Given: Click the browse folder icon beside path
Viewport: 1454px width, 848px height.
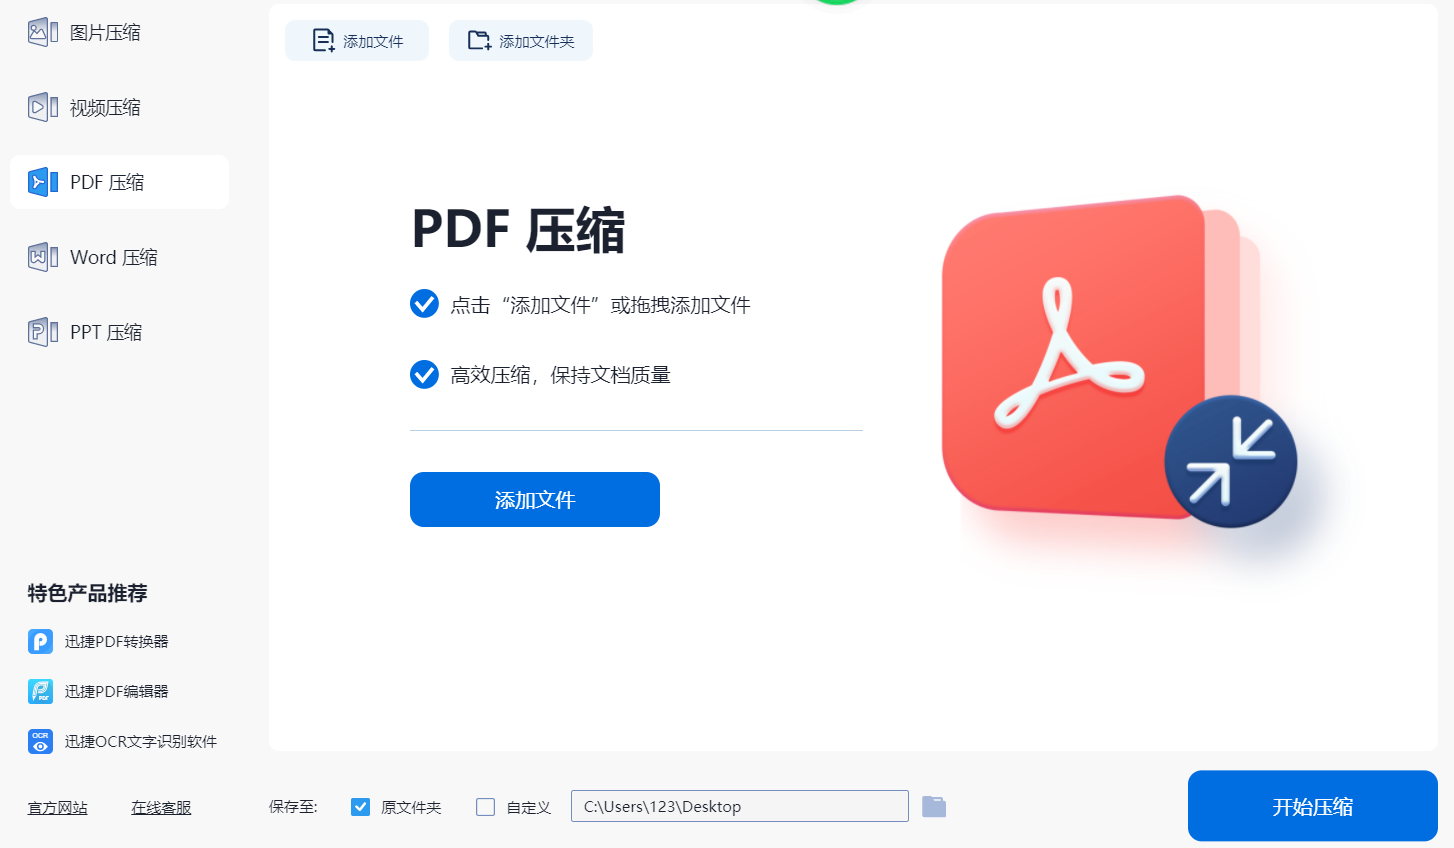Looking at the screenshot, I should pos(934,806).
